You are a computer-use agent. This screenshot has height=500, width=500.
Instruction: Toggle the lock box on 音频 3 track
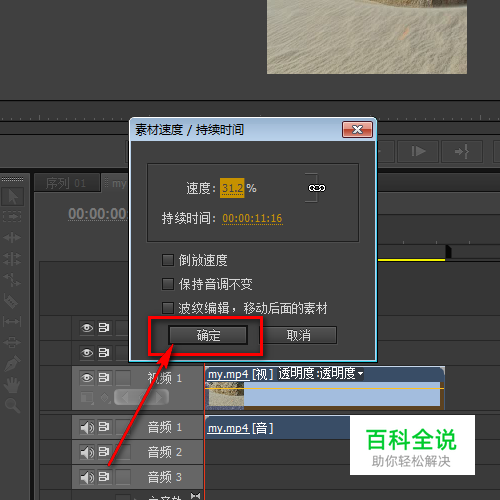pyautogui.click(x=123, y=477)
